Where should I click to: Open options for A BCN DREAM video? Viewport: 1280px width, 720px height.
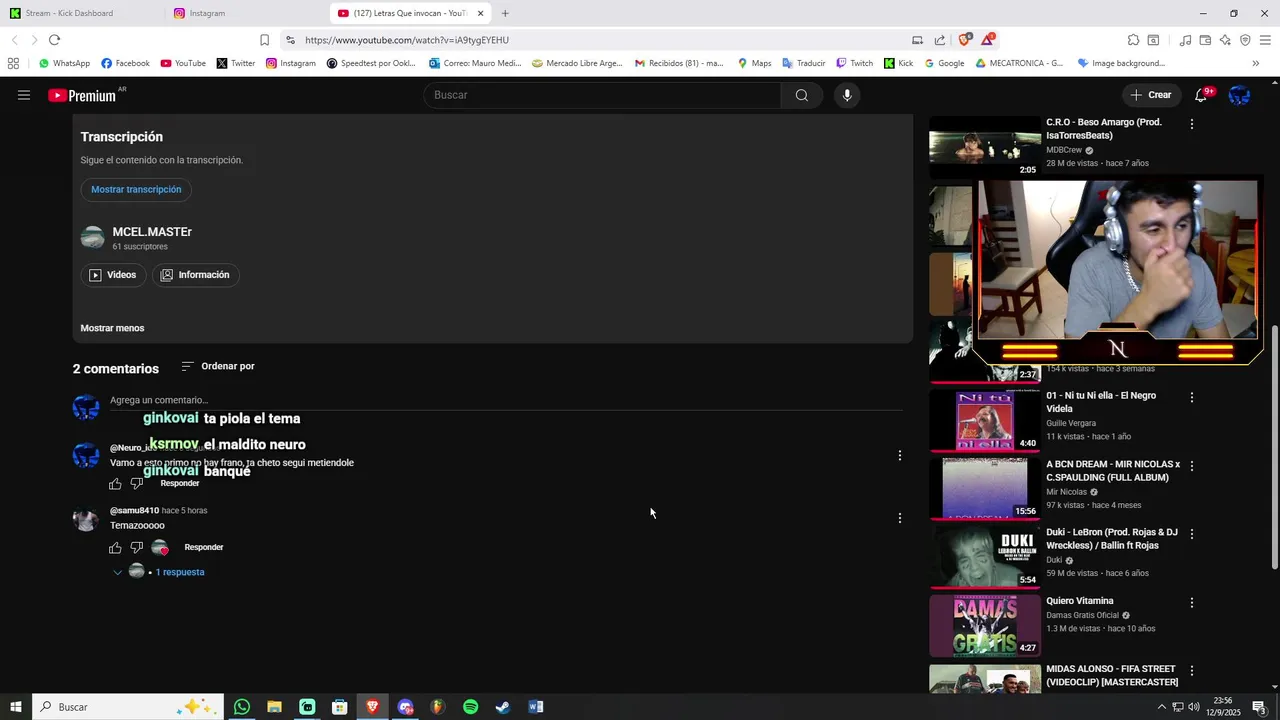click(1191, 466)
